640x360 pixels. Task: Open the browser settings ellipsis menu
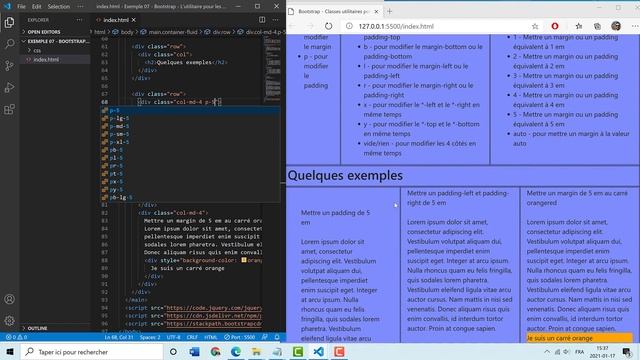tap(635, 26)
